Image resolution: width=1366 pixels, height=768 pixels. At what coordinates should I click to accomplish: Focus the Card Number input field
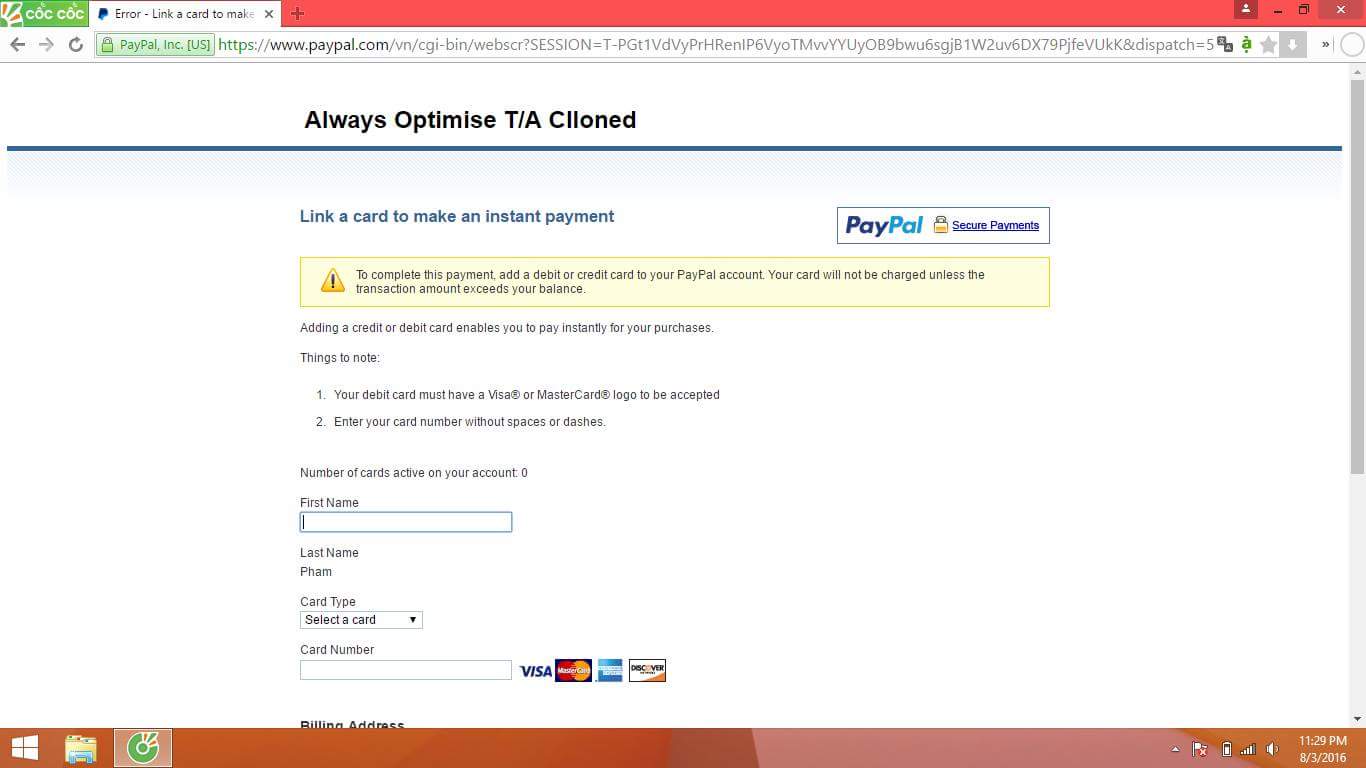coord(406,670)
